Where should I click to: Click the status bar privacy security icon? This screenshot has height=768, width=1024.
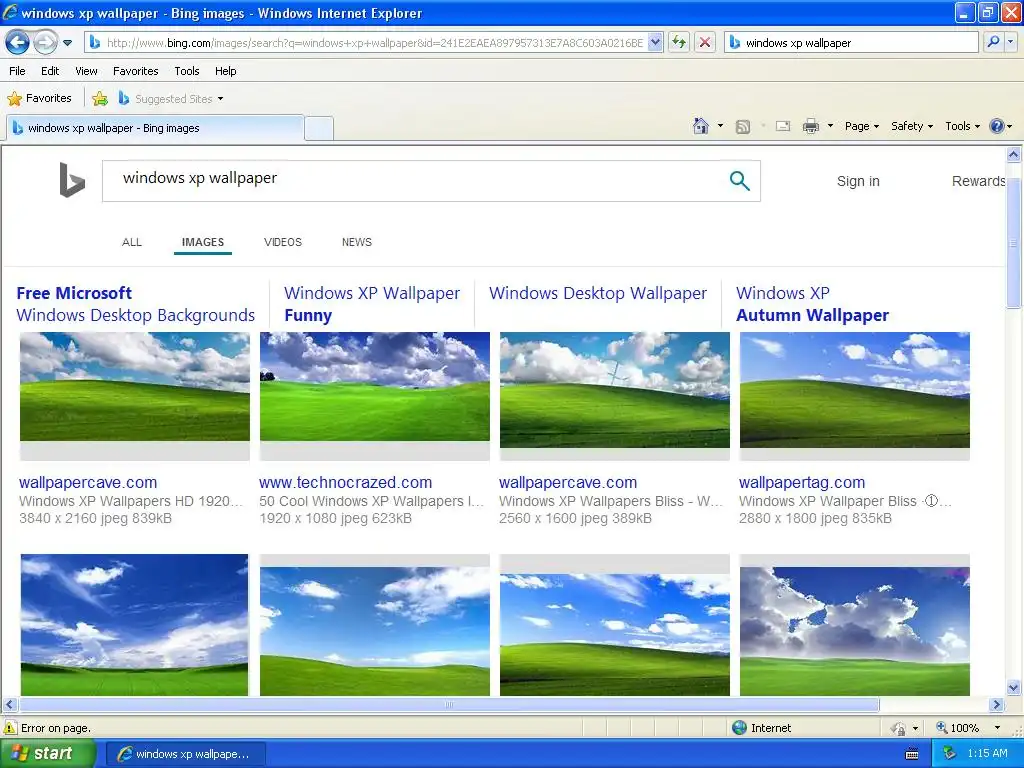[x=899, y=728]
